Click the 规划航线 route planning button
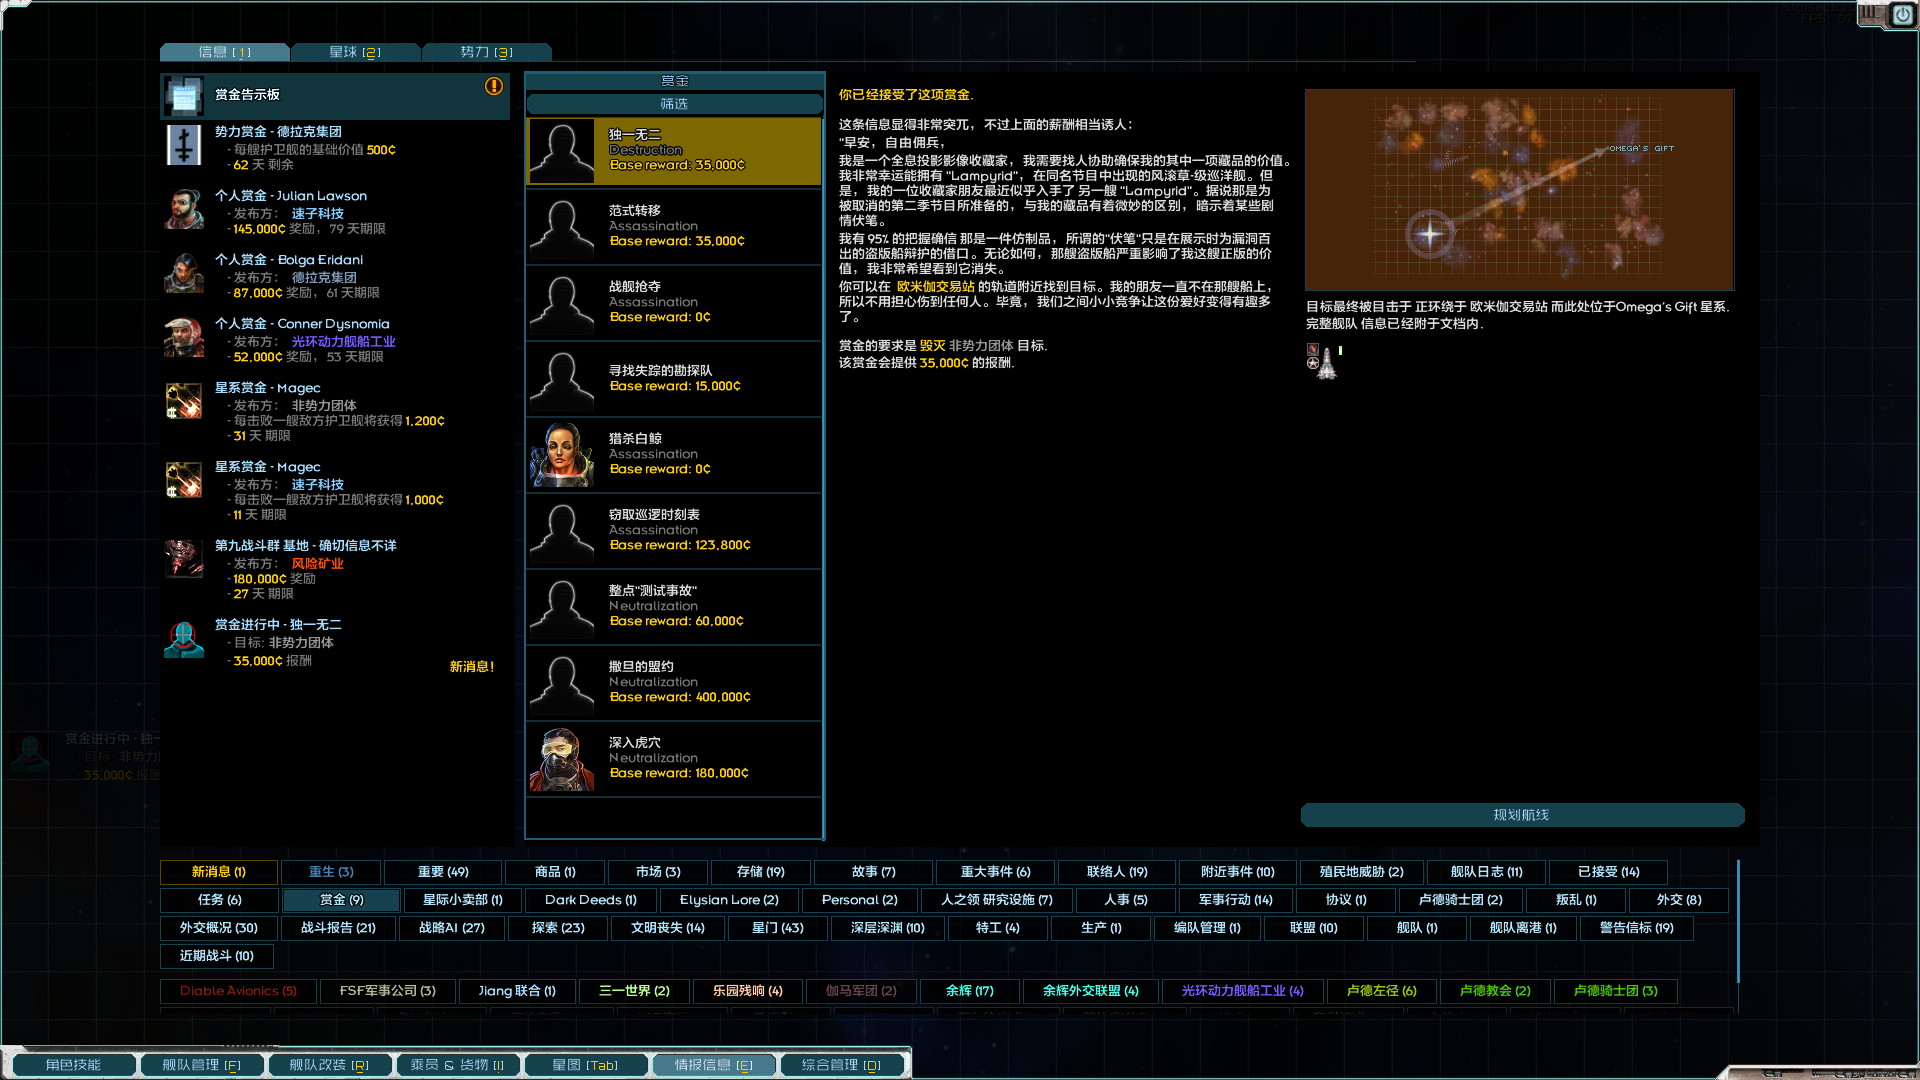 (1521, 815)
